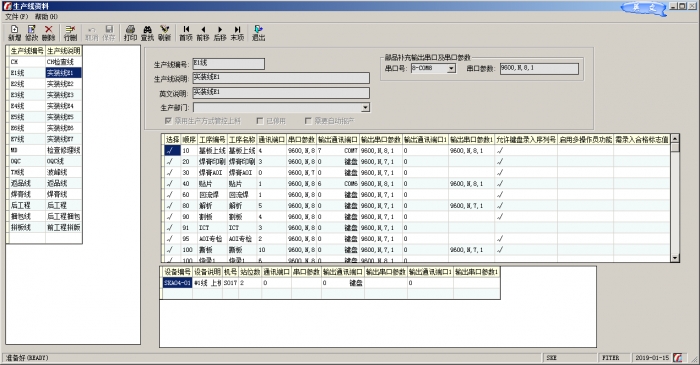Toggle the 需要自动报产 checkbox

[x=308, y=120]
